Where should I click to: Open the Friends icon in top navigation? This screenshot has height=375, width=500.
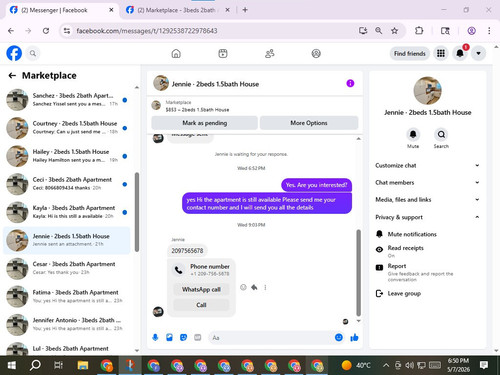pyautogui.click(x=269, y=53)
